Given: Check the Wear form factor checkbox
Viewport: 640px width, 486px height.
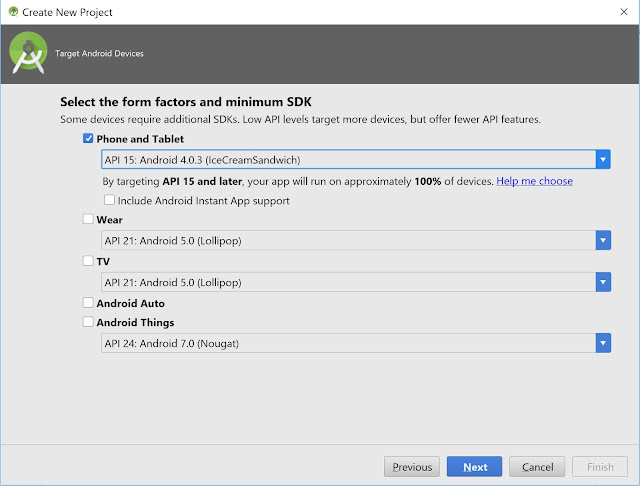Looking at the screenshot, I should [88, 219].
